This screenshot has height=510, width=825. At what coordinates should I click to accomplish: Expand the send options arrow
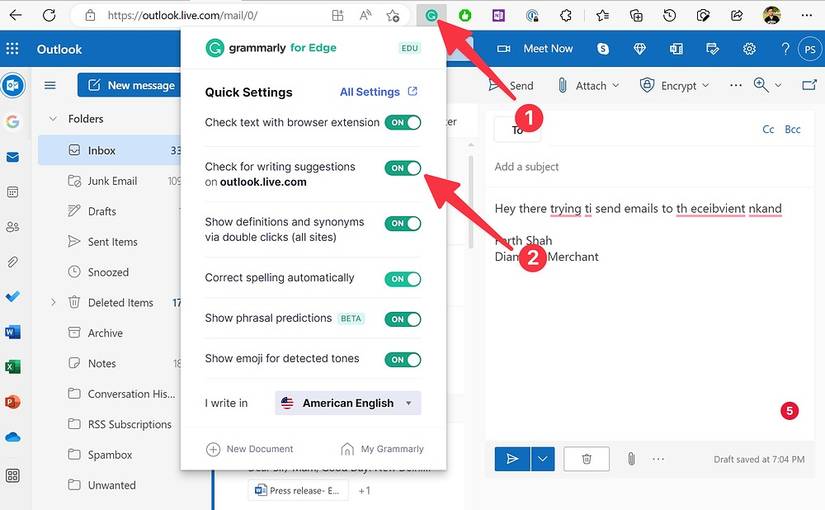(x=544, y=459)
